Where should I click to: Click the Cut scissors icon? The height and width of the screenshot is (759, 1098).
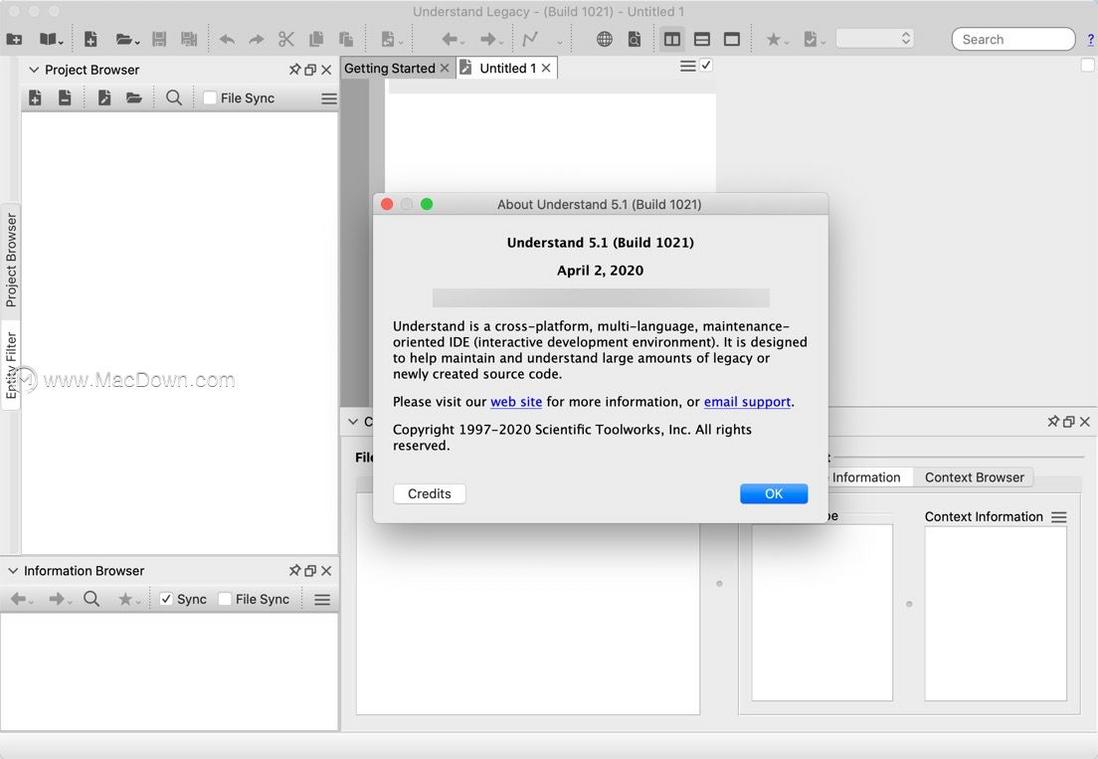[286, 39]
